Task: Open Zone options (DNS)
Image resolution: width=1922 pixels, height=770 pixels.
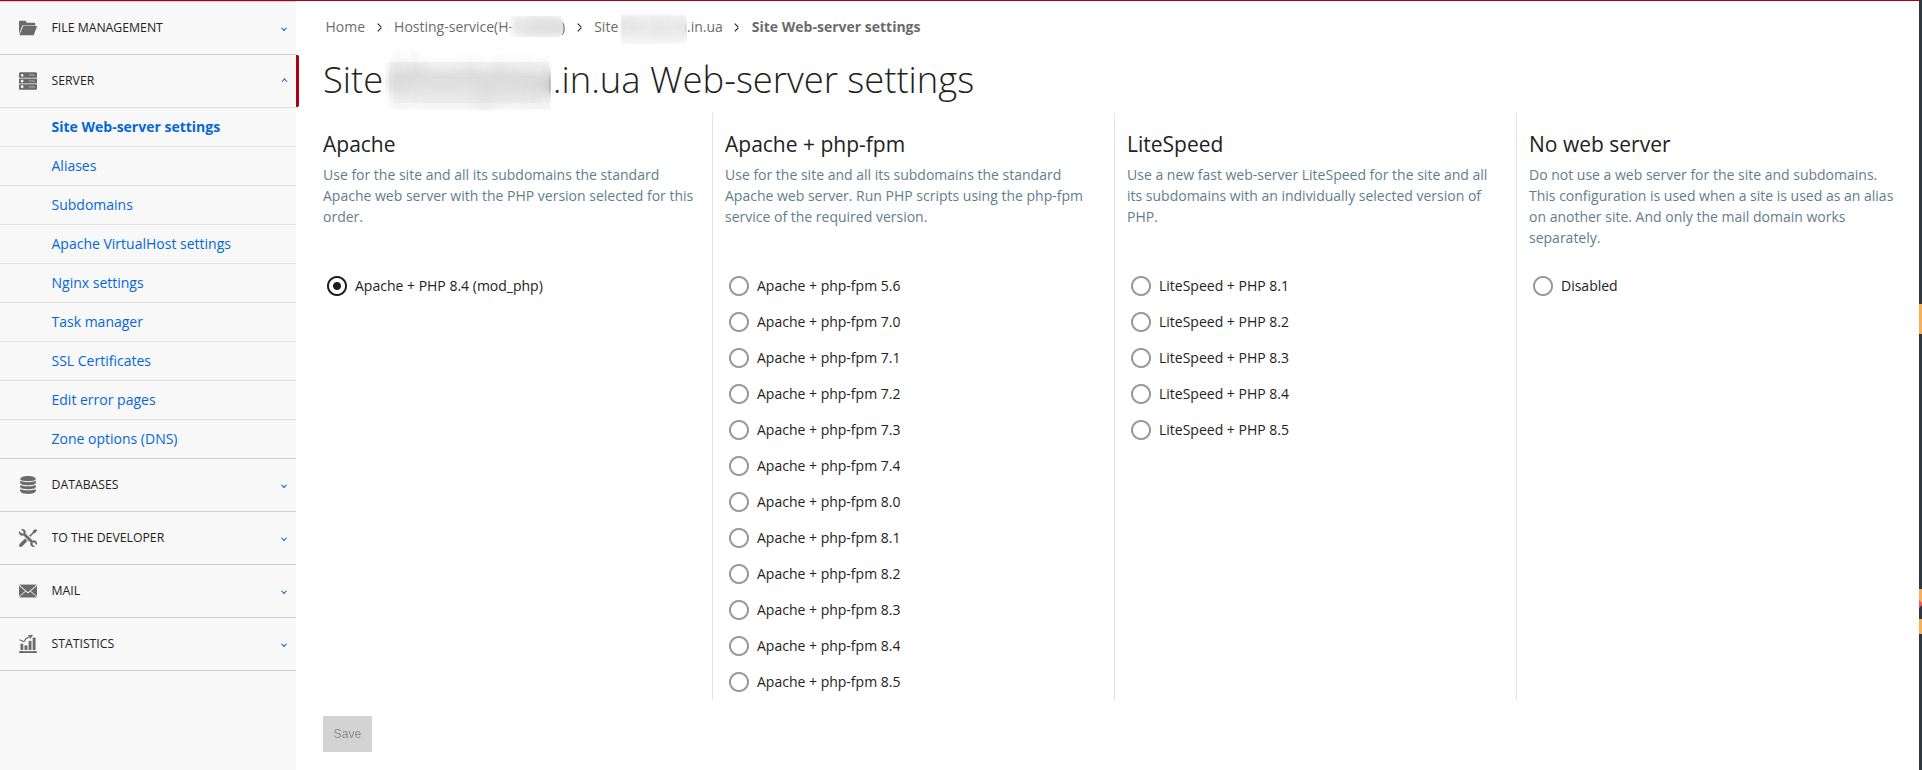Action: (x=114, y=438)
